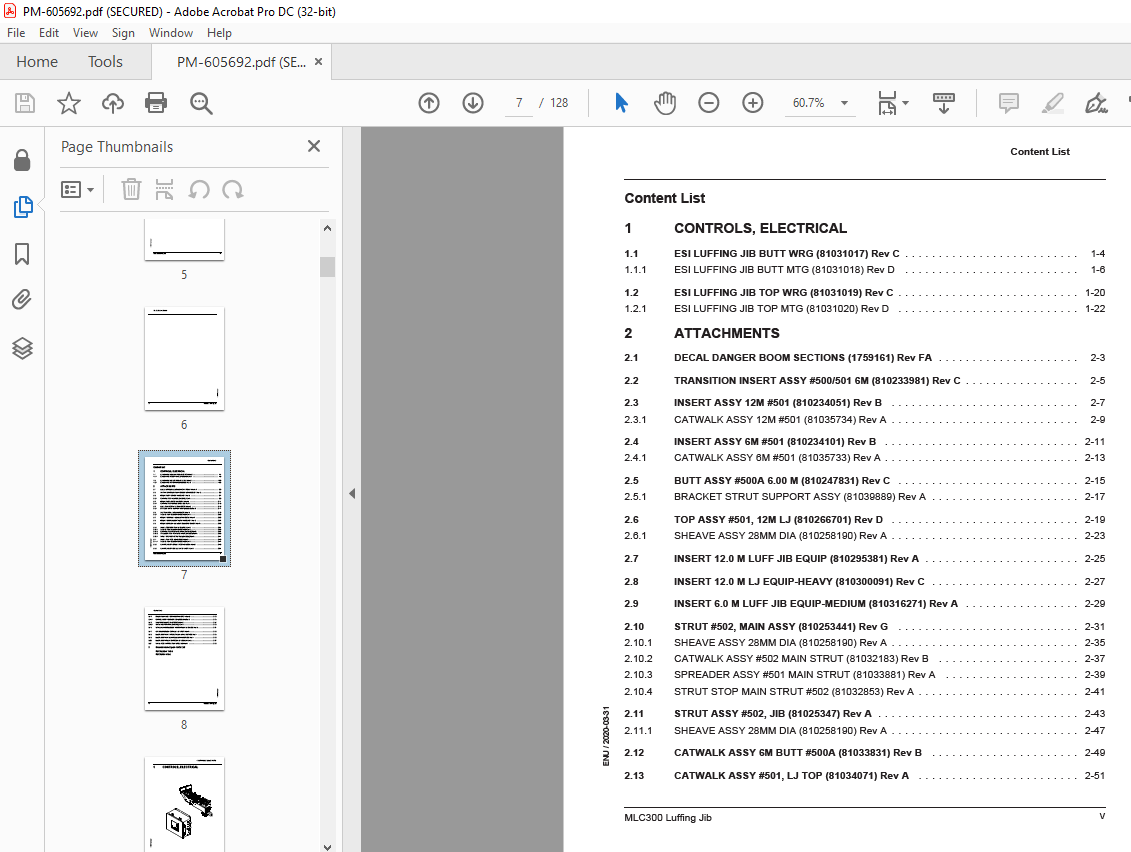The image size is (1131, 852).
Task: Close the PM-605692.pdf tab
Action: click(x=318, y=62)
